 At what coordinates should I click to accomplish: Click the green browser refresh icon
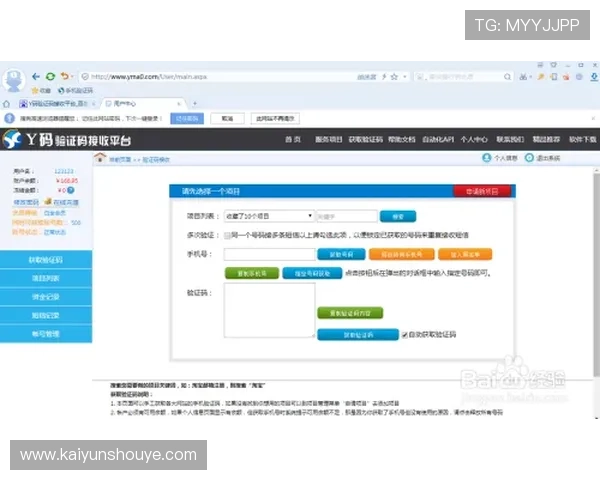pyautogui.click(x=50, y=76)
